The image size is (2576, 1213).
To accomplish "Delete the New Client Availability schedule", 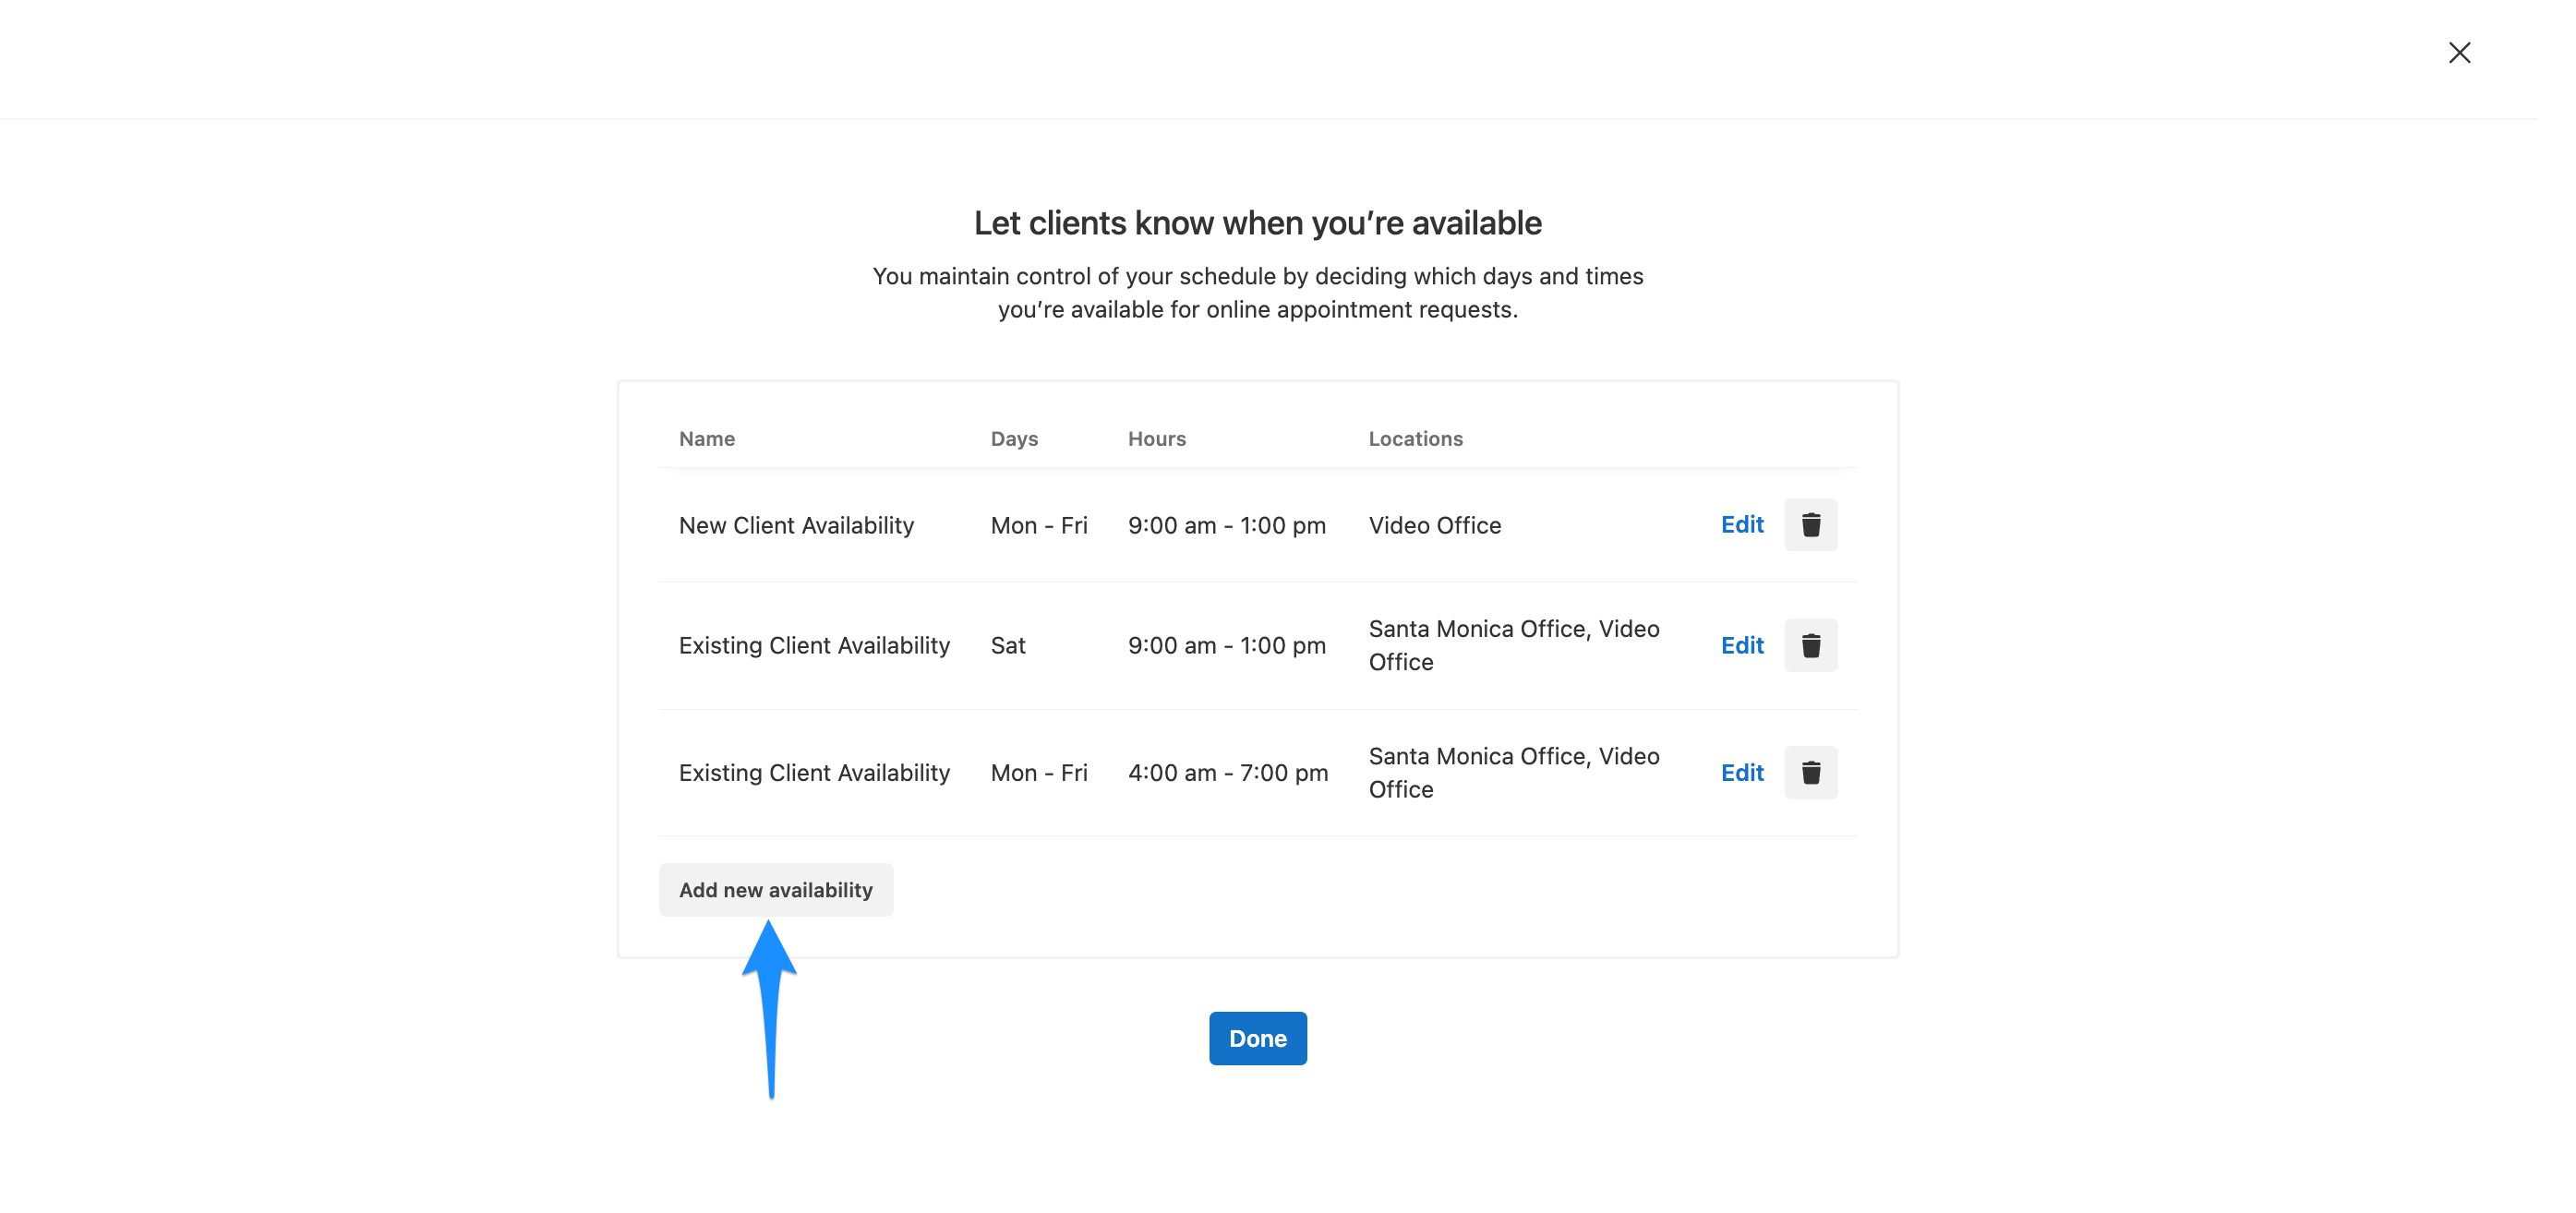I will (1811, 524).
